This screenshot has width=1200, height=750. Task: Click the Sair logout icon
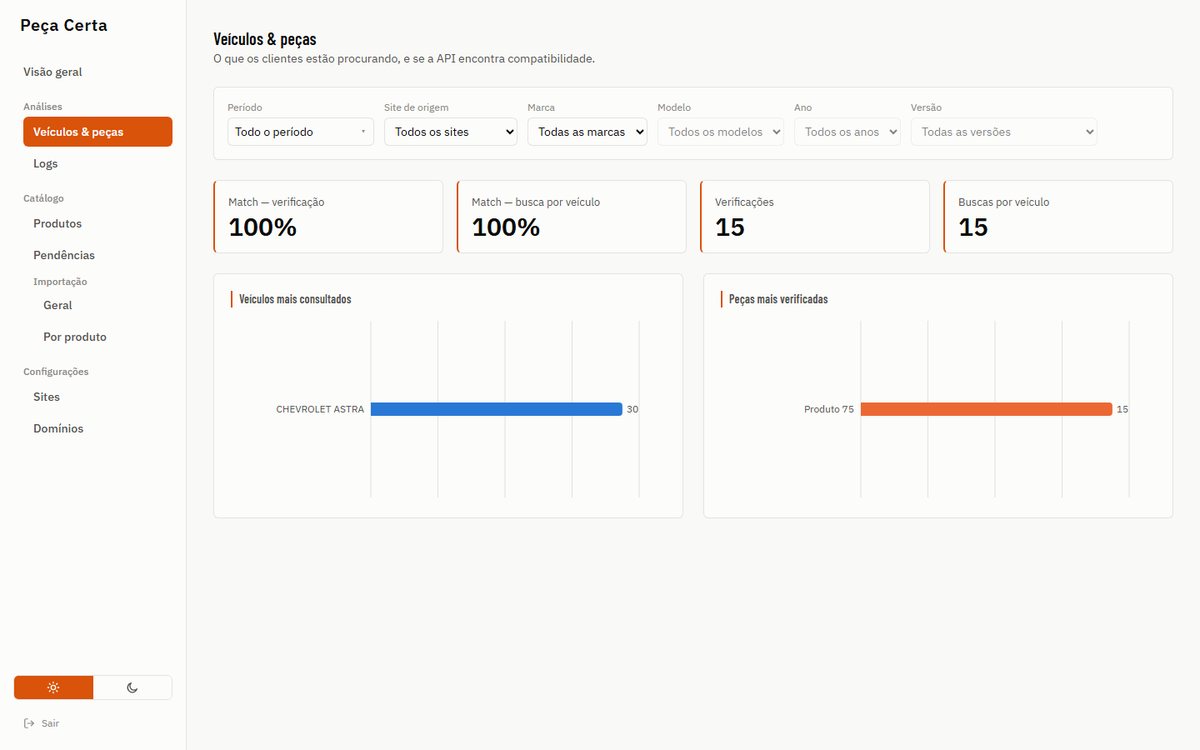(28, 723)
